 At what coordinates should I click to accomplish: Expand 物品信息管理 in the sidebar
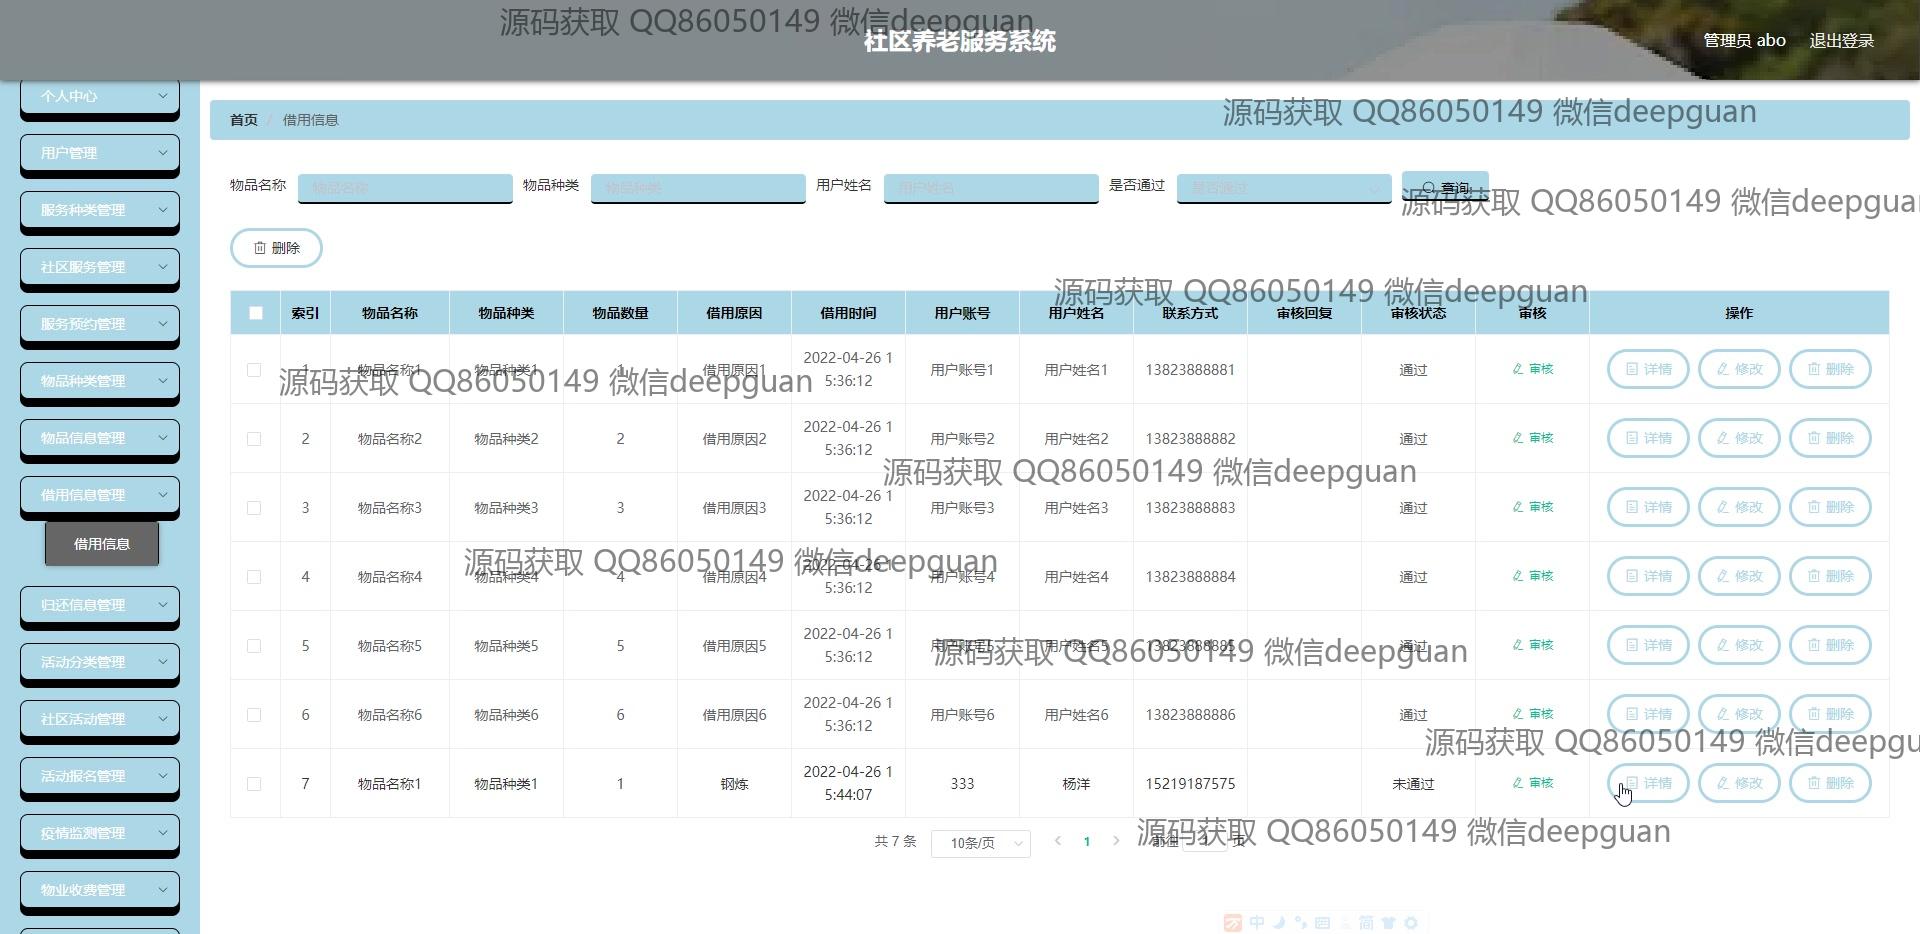[x=100, y=438]
